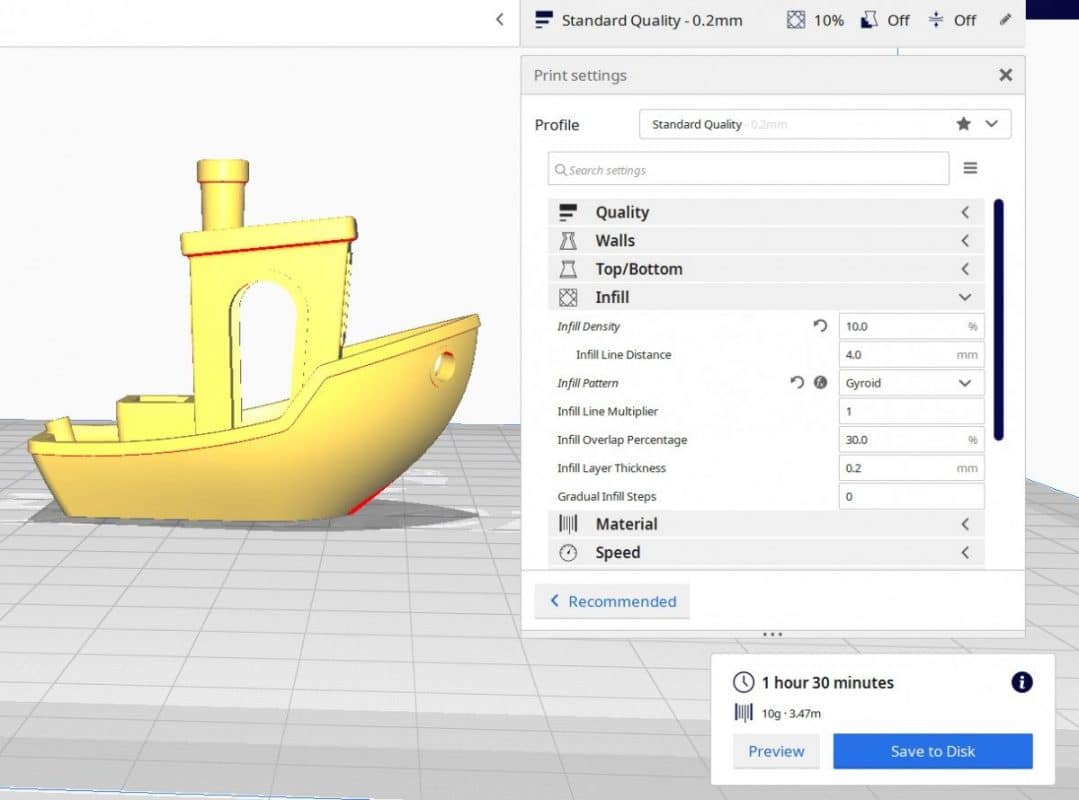1079x800 pixels.
Task: Expand the Top/Bottom section chevron
Action: point(965,269)
